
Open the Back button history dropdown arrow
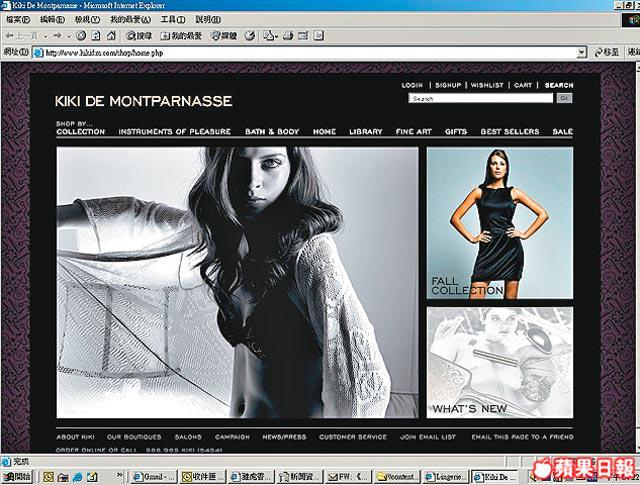(46, 36)
